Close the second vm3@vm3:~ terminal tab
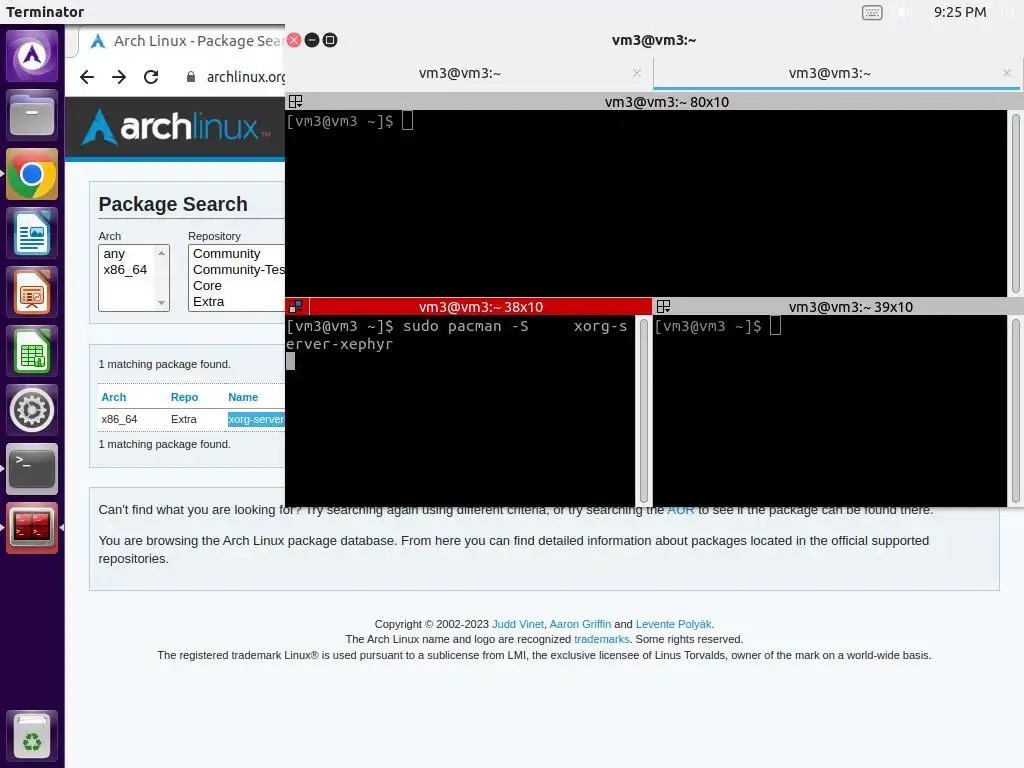The height and width of the screenshot is (768, 1024). (1007, 73)
